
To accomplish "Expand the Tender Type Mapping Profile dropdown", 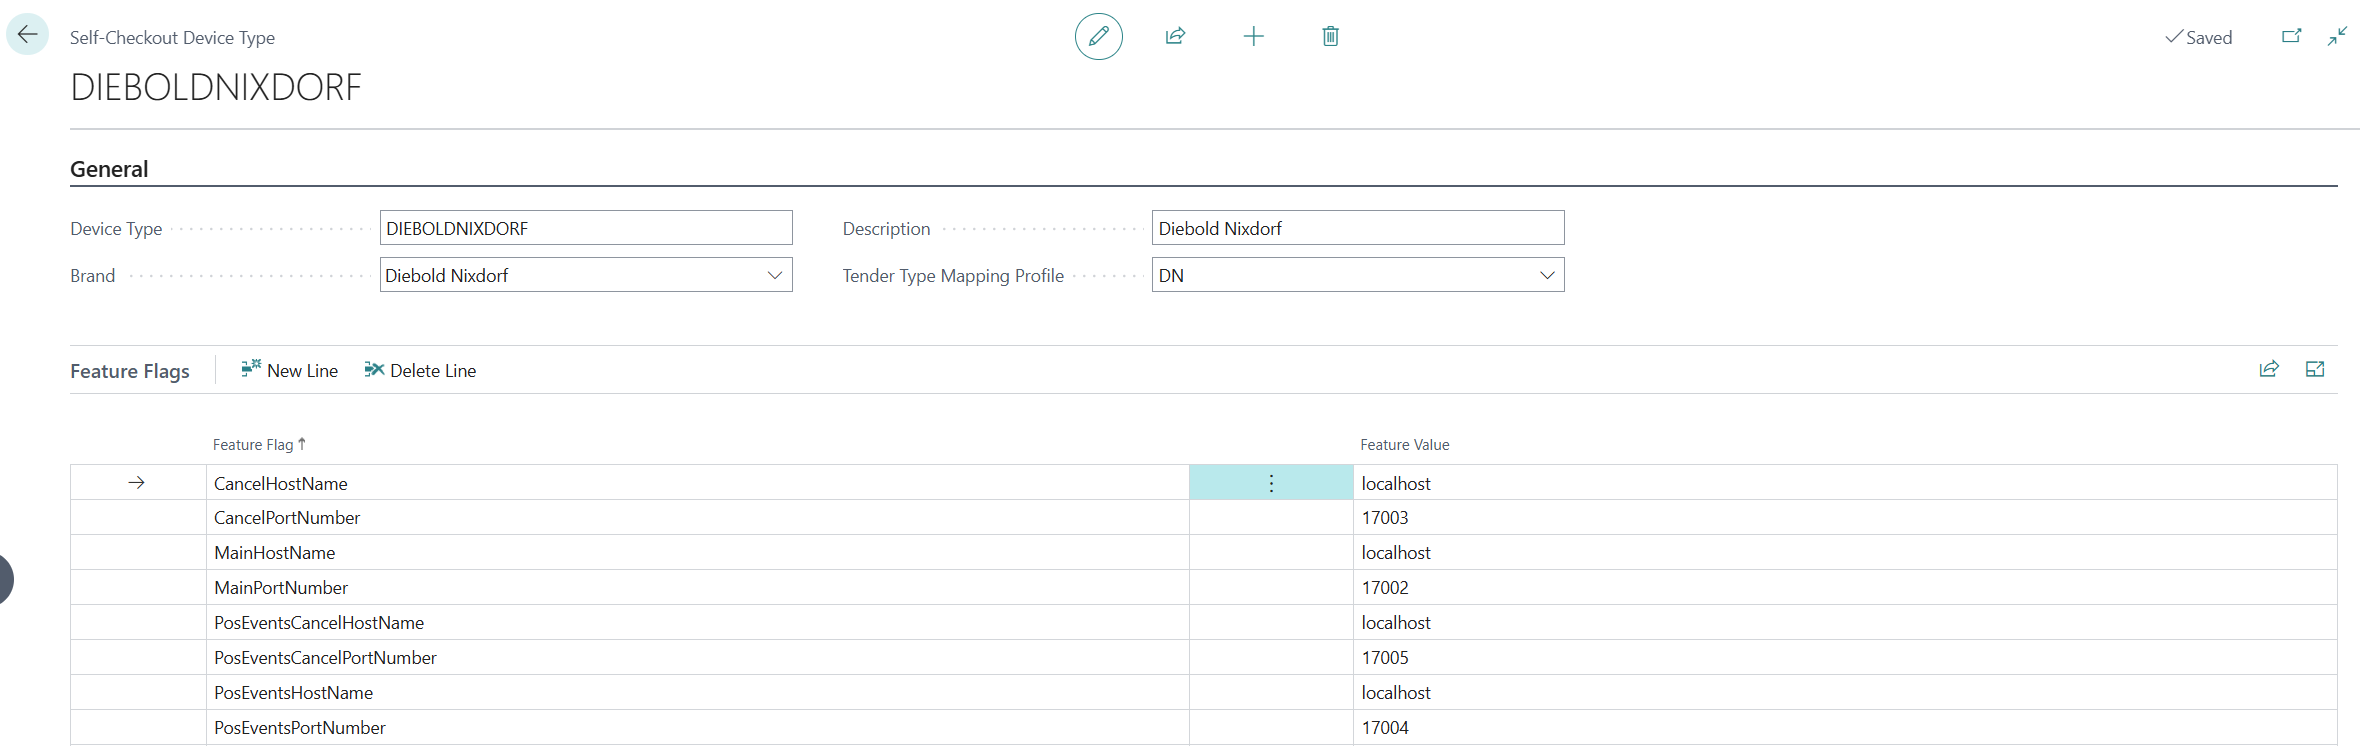I will (1546, 276).
